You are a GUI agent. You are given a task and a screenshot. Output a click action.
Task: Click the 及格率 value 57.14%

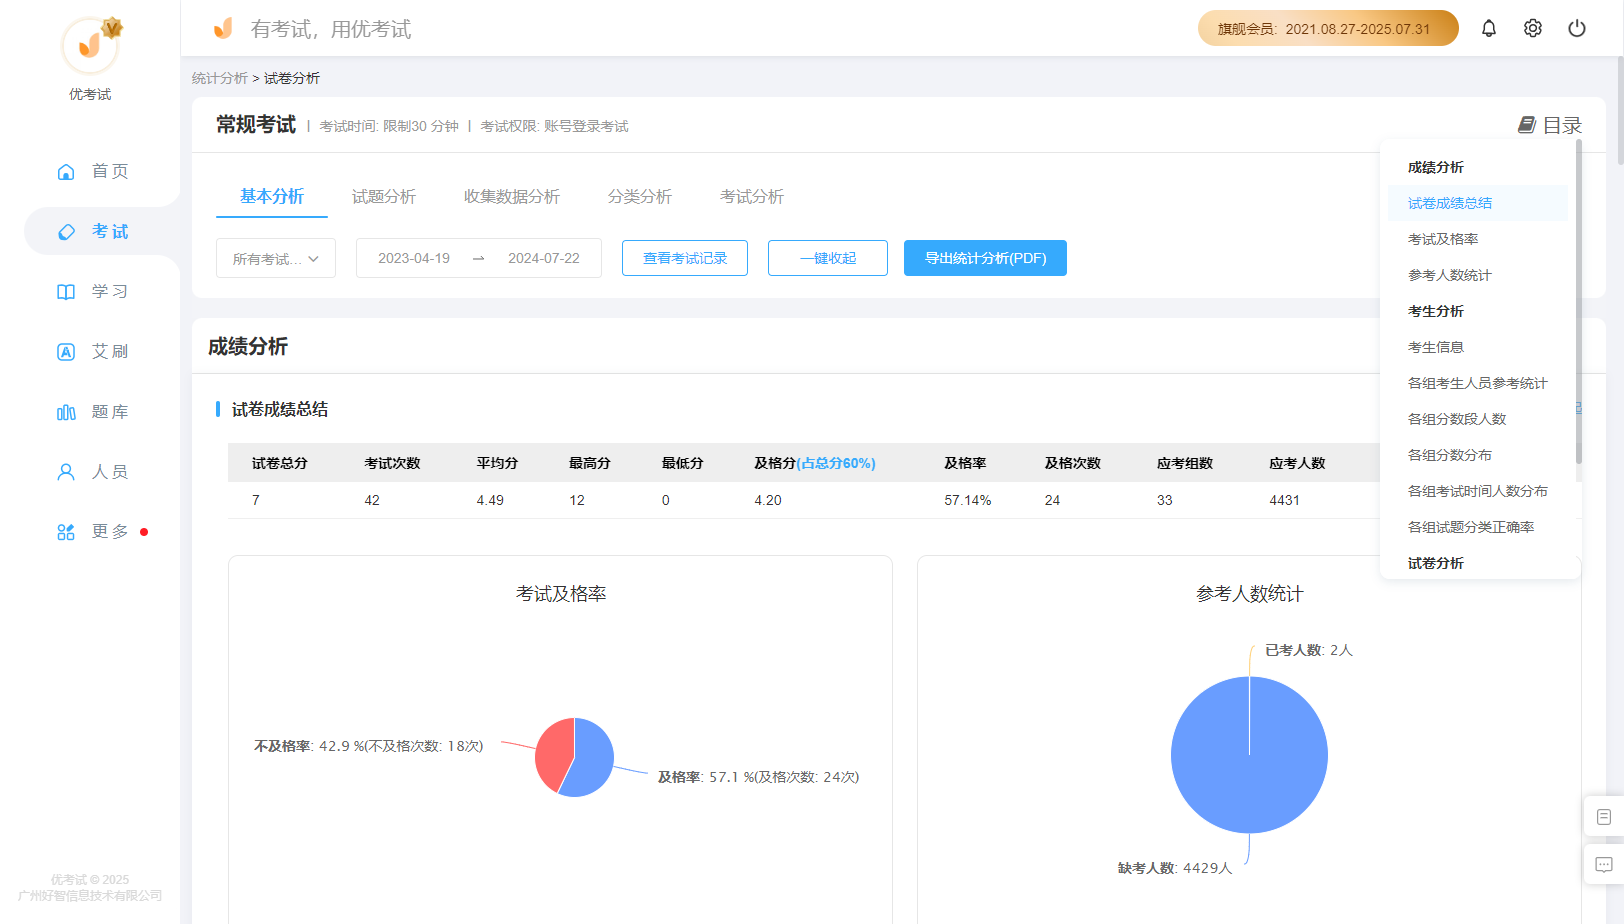[968, 500]
